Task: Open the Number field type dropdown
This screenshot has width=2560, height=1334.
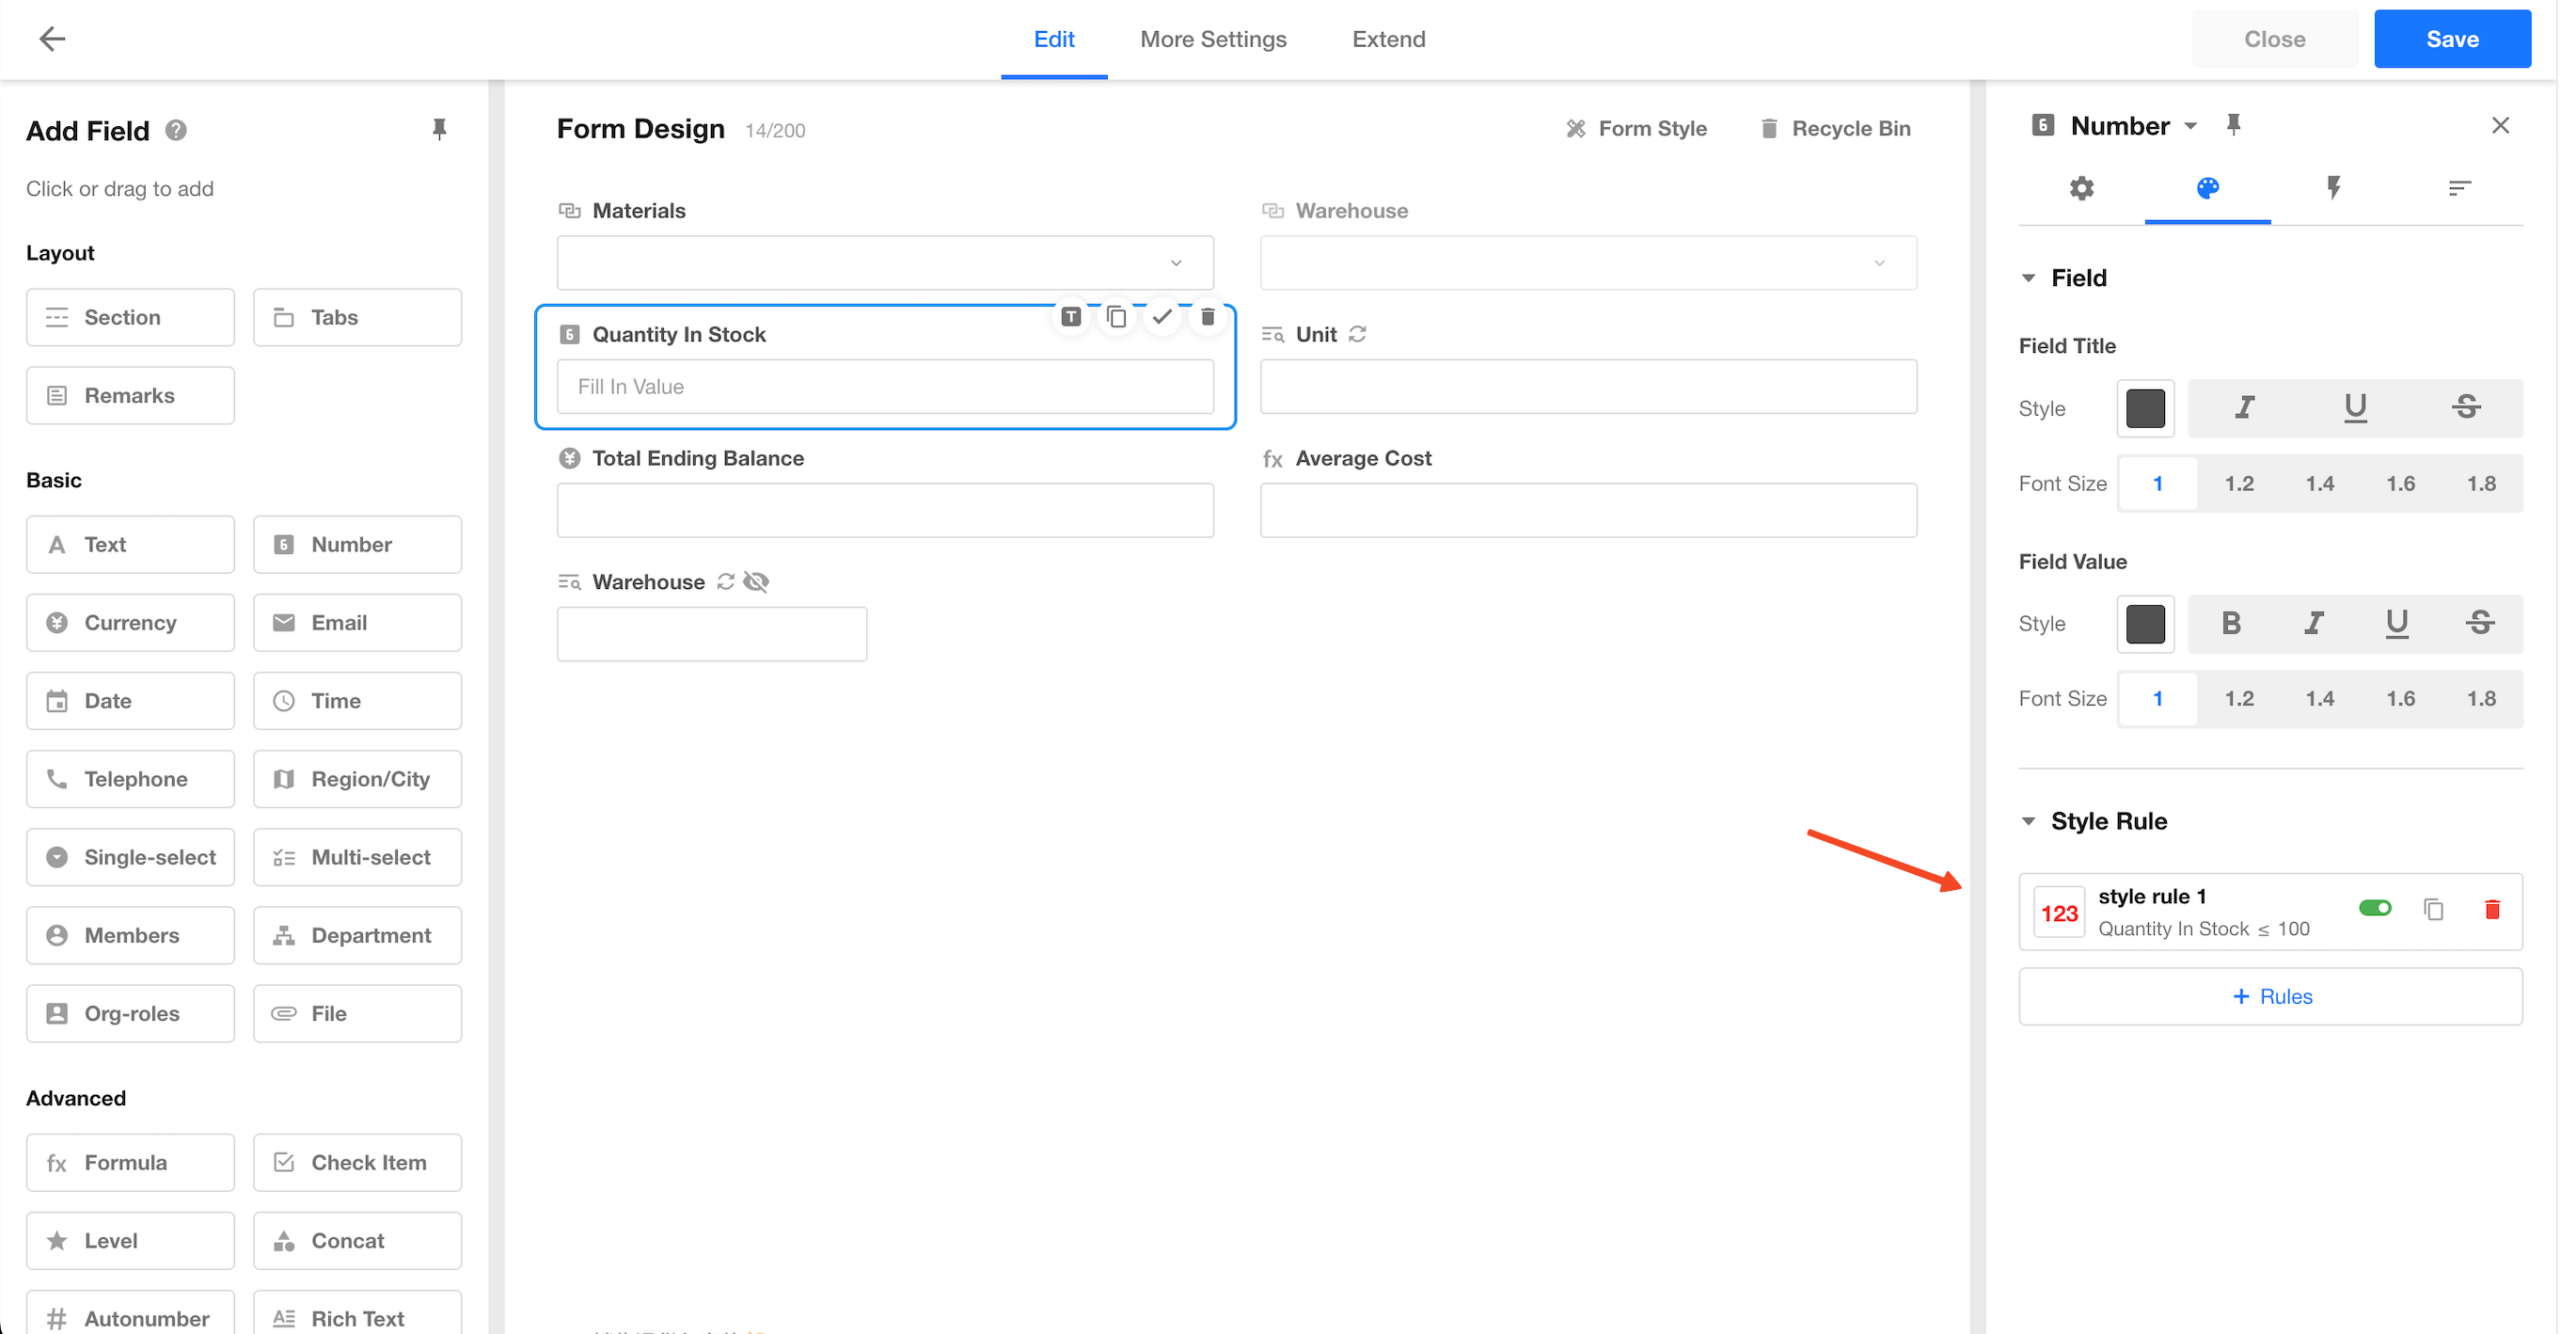Action: click(x=2190, y=126)
